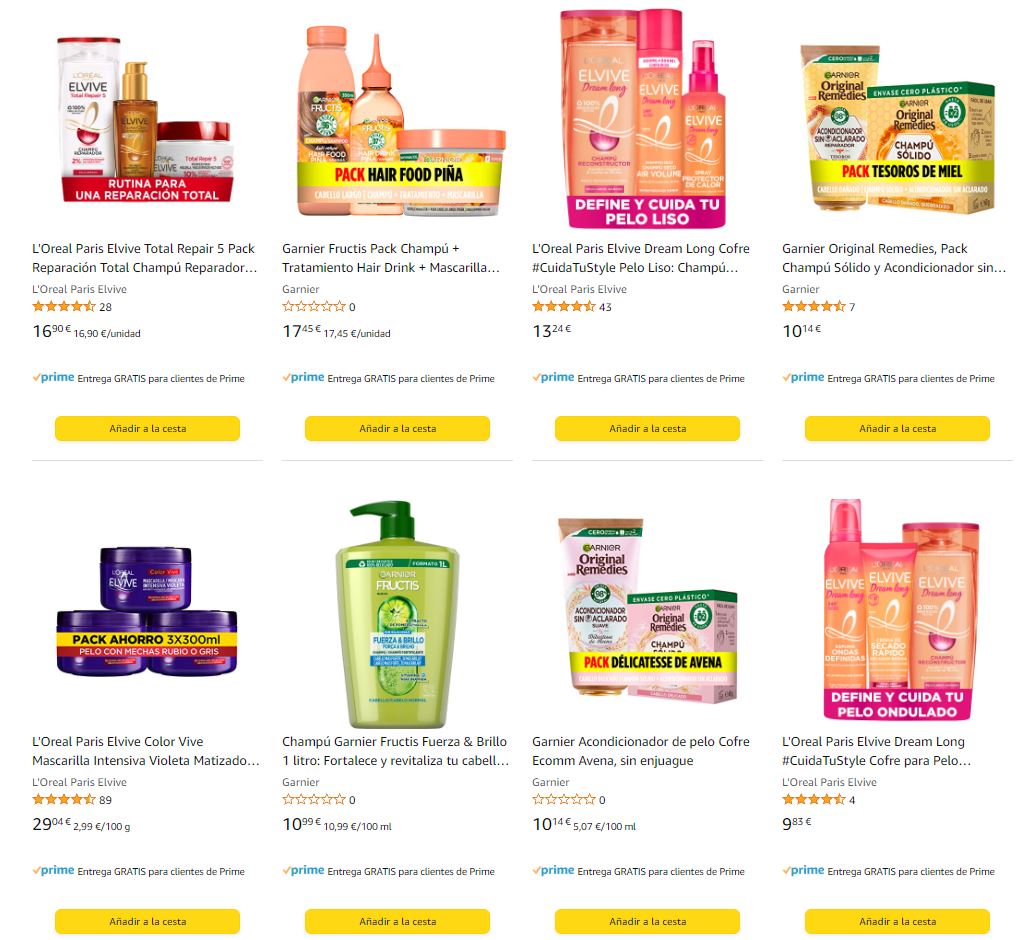Click star rating of Garnier Original Remedies honey pack
The height and width of the screenshot is (940, 1036).
[814, 307]
